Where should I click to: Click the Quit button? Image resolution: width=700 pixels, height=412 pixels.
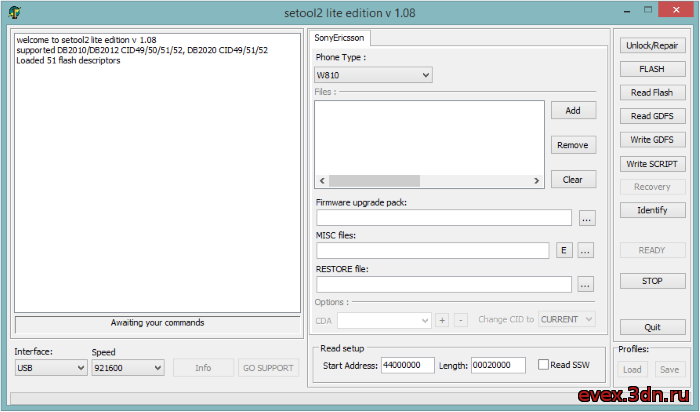(x=652, y=327)
